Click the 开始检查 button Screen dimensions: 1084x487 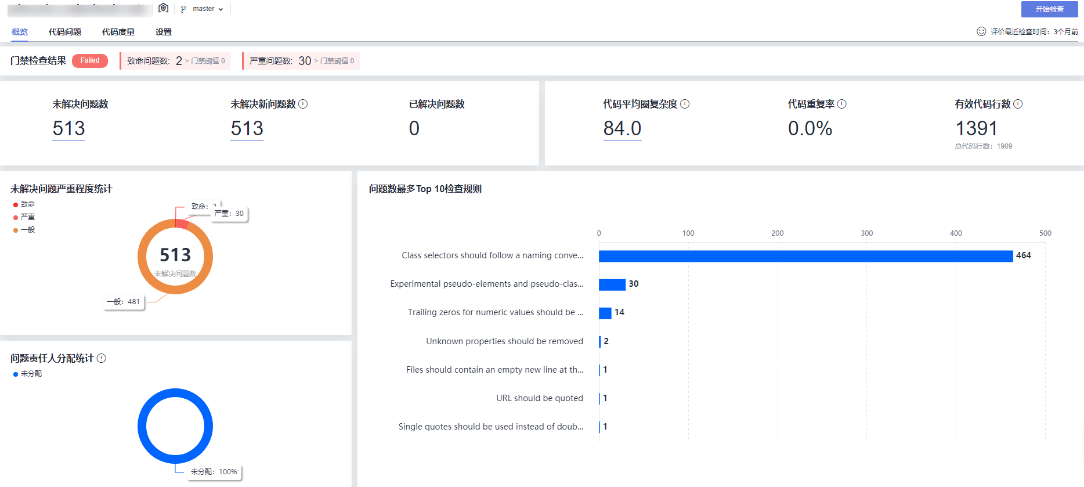click(1049, 9)
